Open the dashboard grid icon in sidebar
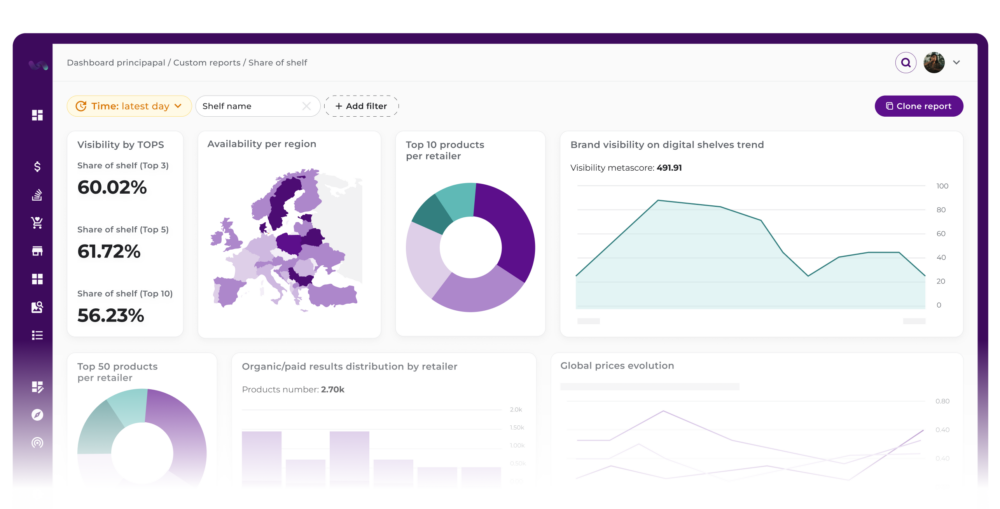This screenshot has height=509, width=1000. [x=37, y=115]
